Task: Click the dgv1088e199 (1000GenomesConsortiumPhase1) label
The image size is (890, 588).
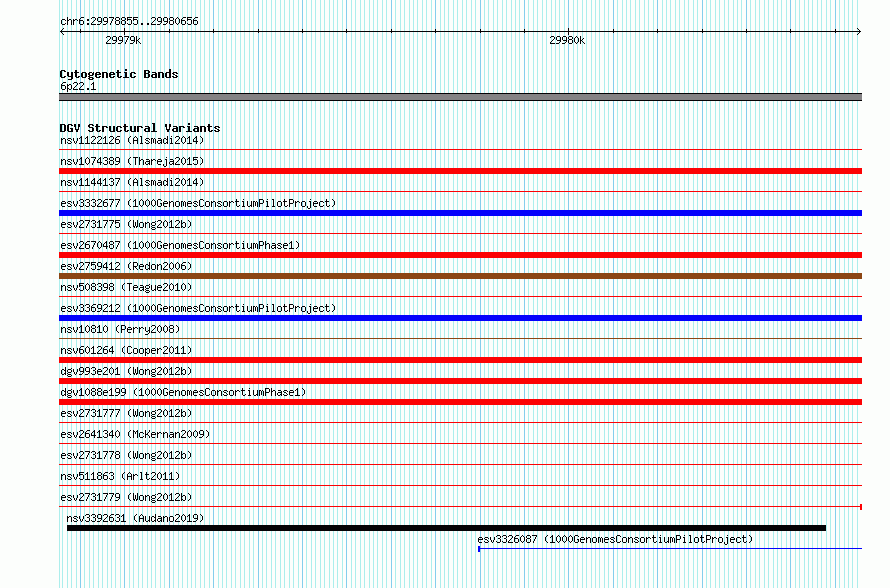Action: click(x=183, y=392)
